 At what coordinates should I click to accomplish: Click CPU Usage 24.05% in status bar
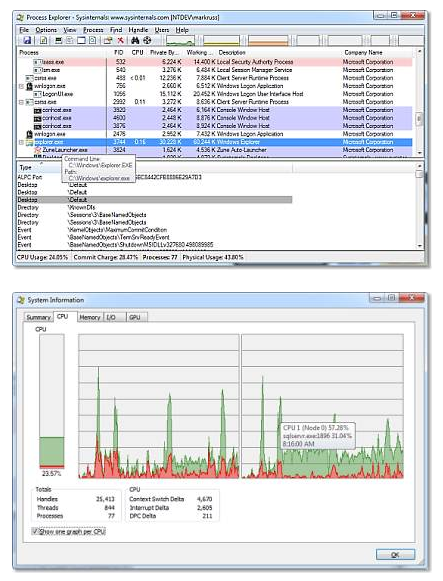[x=43, y=257]
